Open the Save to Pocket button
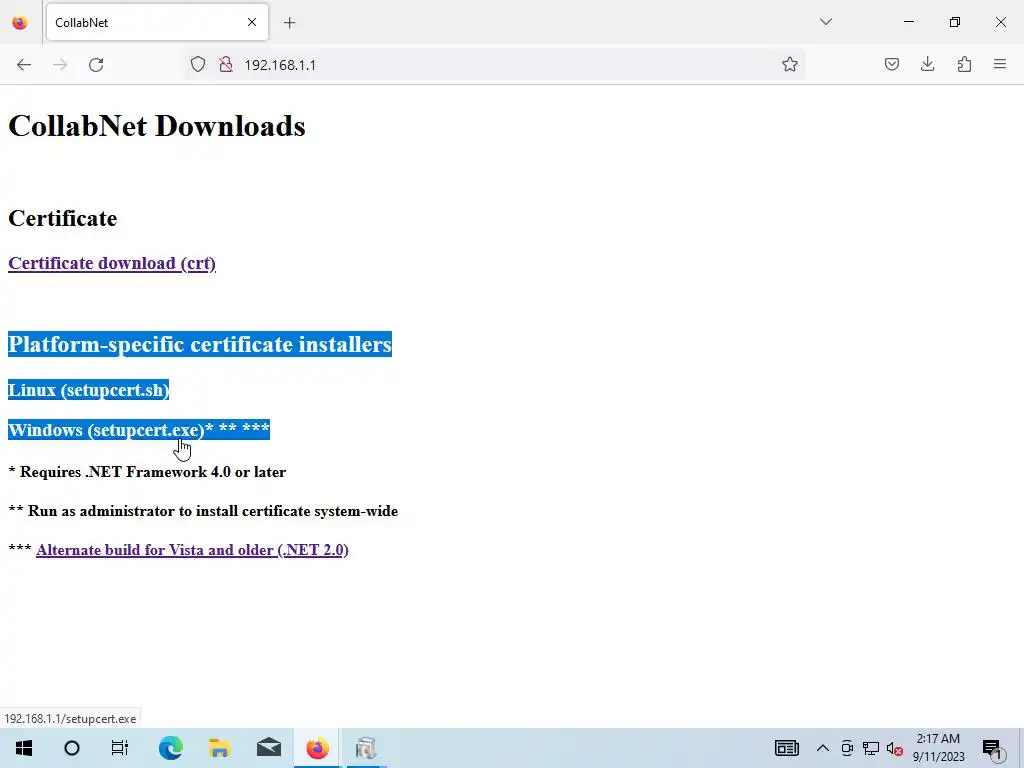The height and width of the screenshot is (768, 1024). click(x=891, y=64)
